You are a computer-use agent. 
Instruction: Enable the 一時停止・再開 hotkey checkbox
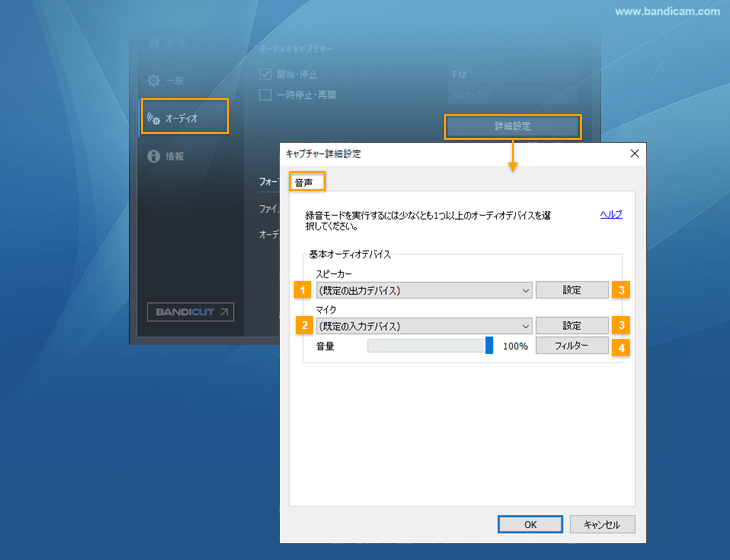tap(265, 95)
